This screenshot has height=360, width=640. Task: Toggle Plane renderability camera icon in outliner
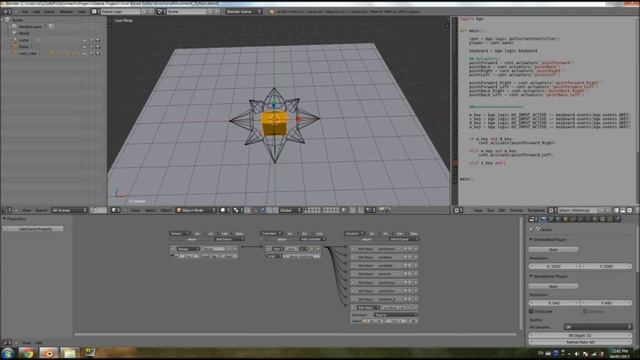pos(98,47)
